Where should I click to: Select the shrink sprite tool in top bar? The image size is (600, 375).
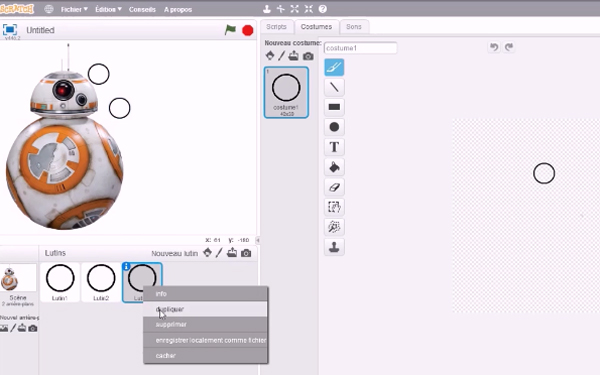tap(308, 9)
